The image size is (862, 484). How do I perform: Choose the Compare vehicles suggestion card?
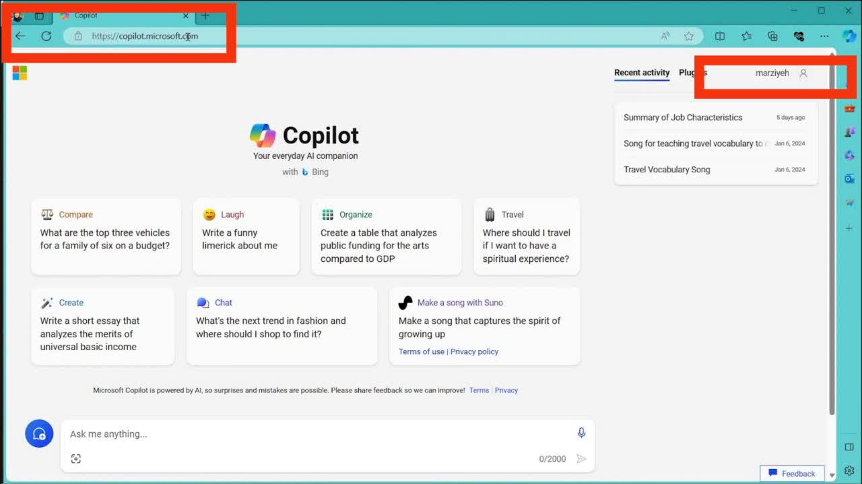[106, 236]
